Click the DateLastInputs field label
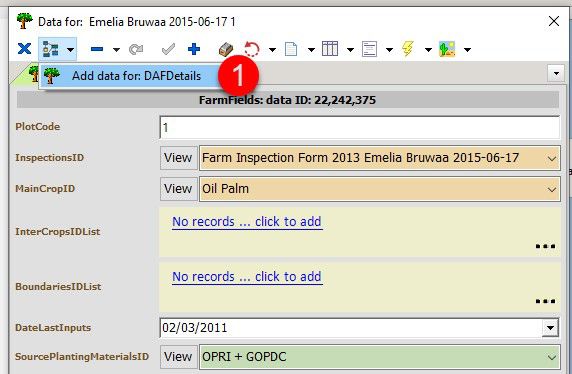Viewport: 572px width, 374px height. click(x=53, y=328)
